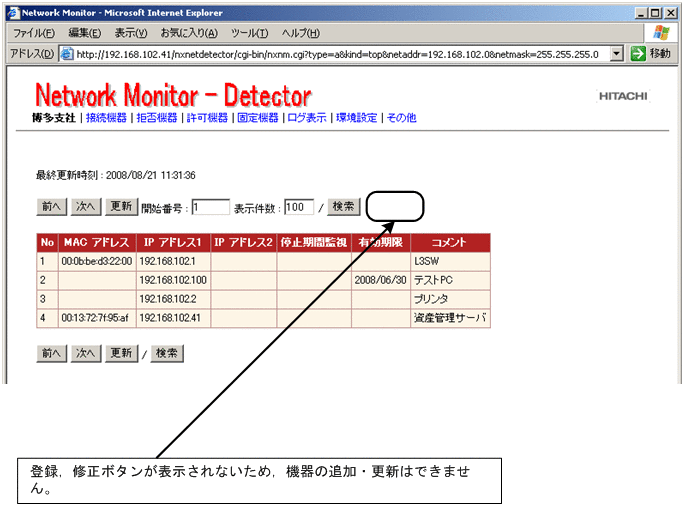The width and height of the screenshot is (685, 507).
Task: Close the Internet Explorer window
Action: pos(671,13)
